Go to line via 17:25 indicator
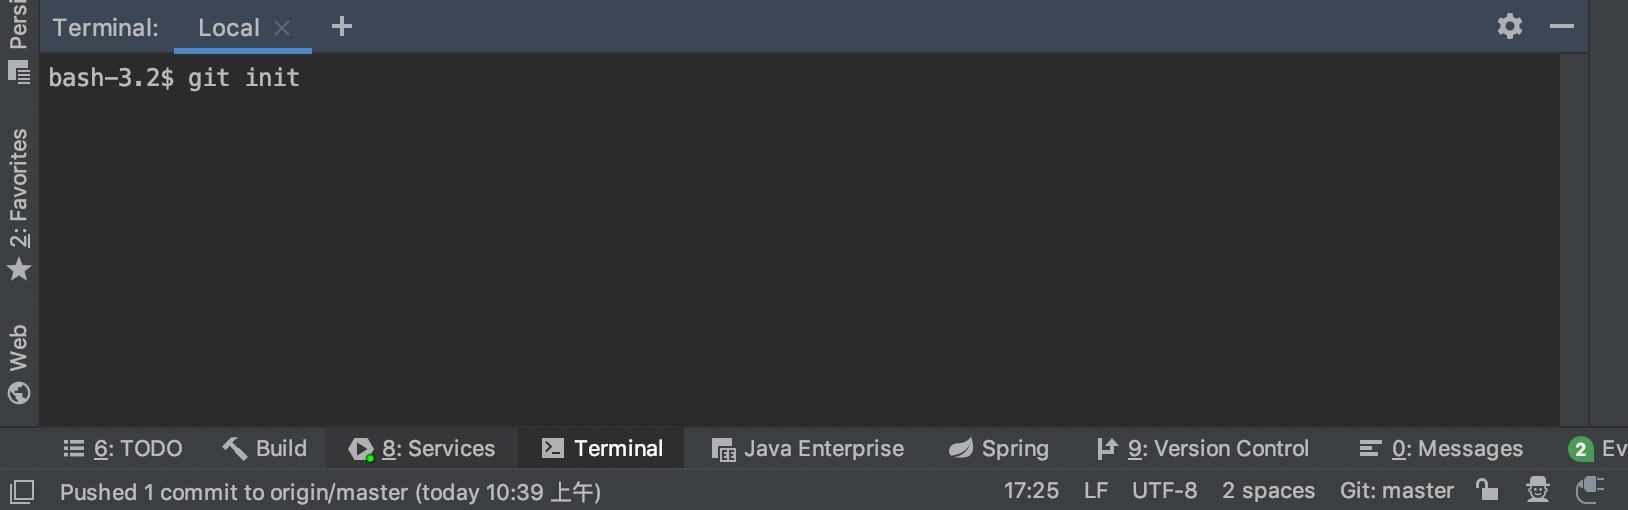Viewport: 1628px width, 510px height. [1031, 491]
